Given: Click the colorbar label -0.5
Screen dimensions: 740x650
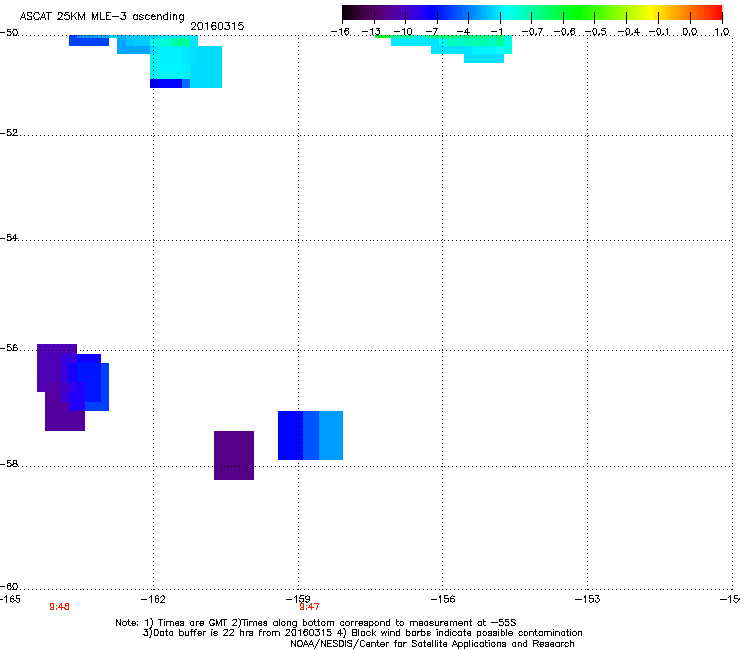Looking at the screenshot, I should coord(596,32).
